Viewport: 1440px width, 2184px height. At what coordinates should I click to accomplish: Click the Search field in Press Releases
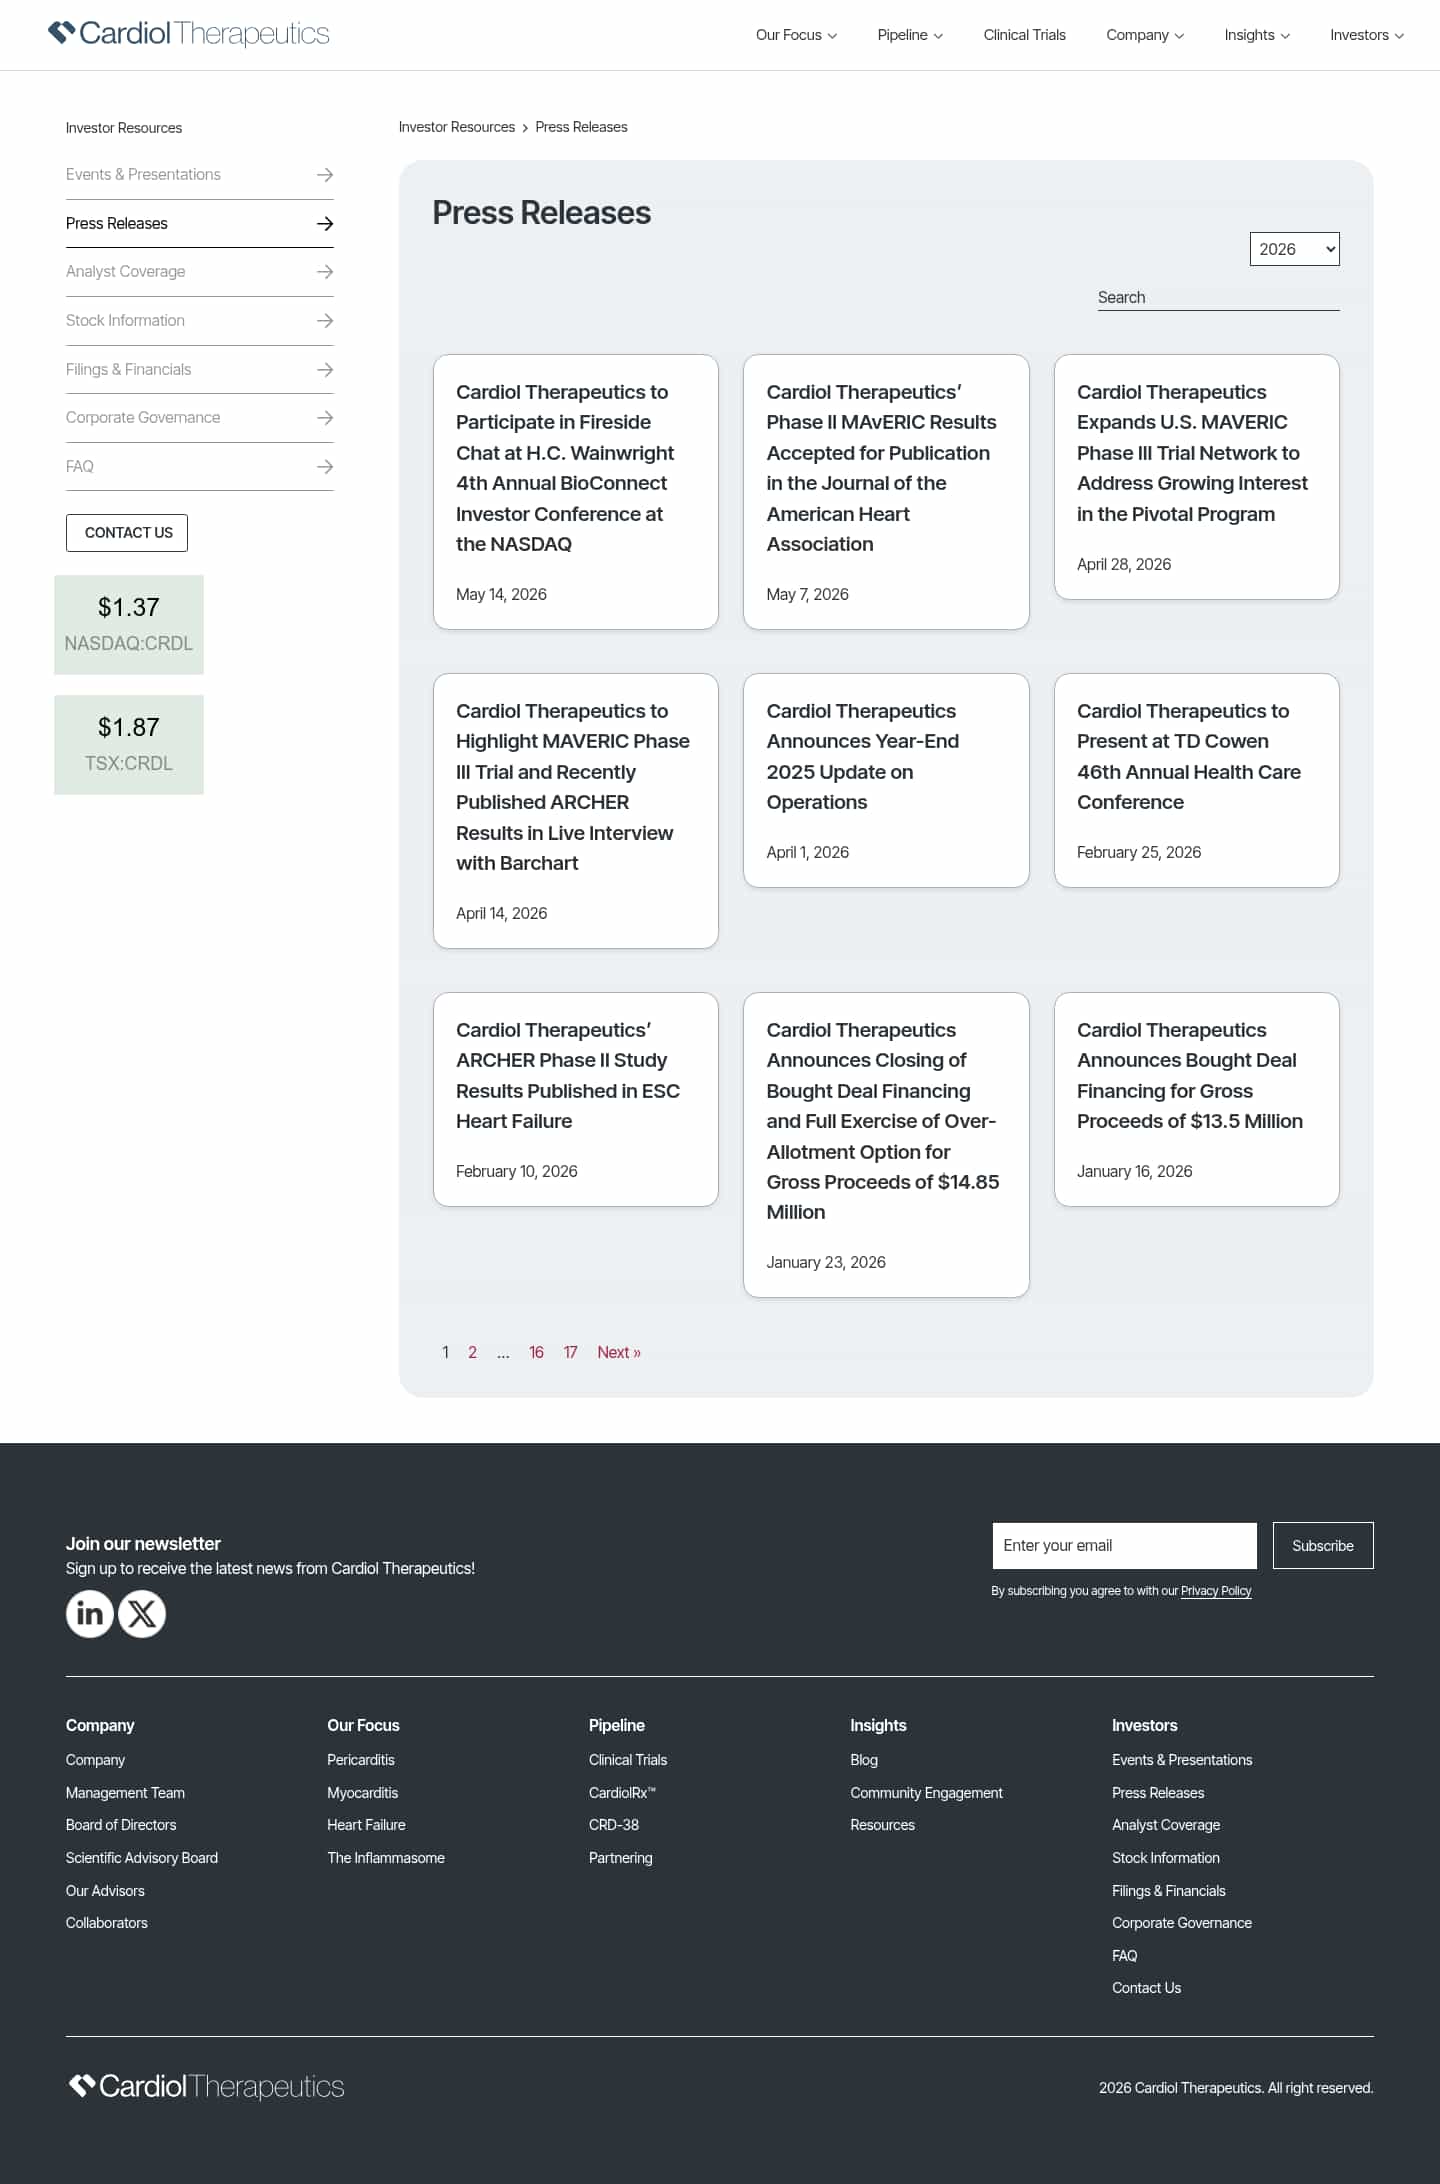(x=1218, y=297)
